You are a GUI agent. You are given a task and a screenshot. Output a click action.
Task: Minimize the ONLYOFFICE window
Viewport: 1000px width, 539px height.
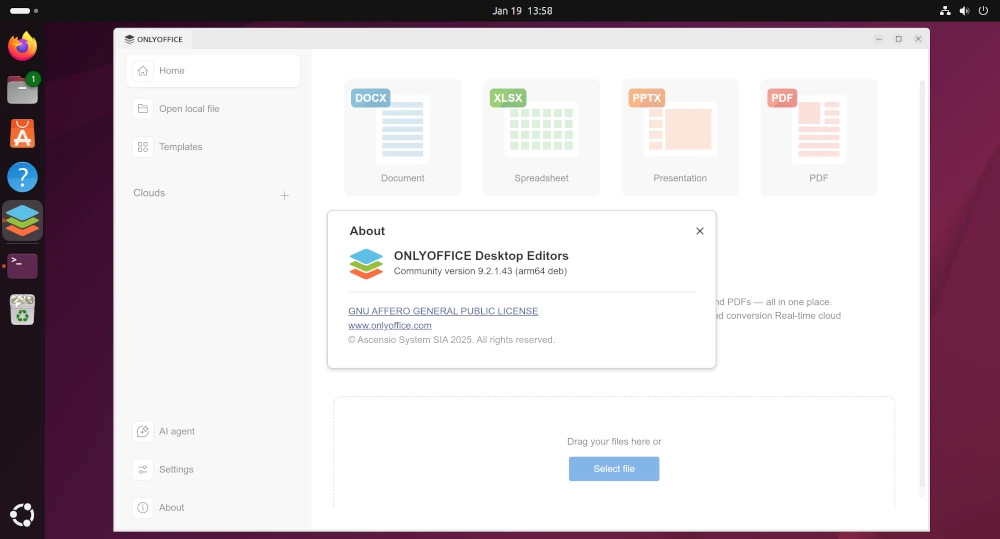(879, 39)
